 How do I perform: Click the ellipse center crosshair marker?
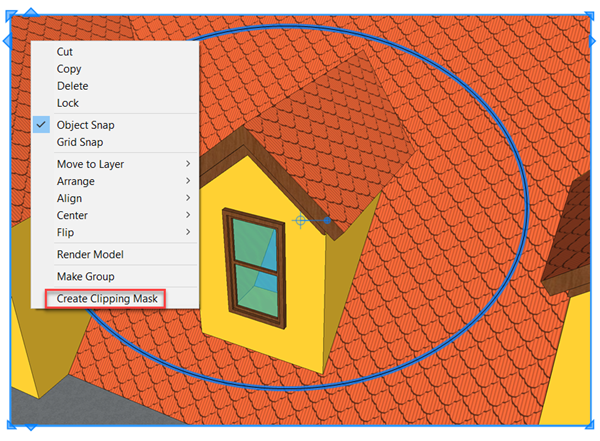[x=301, y=220]
